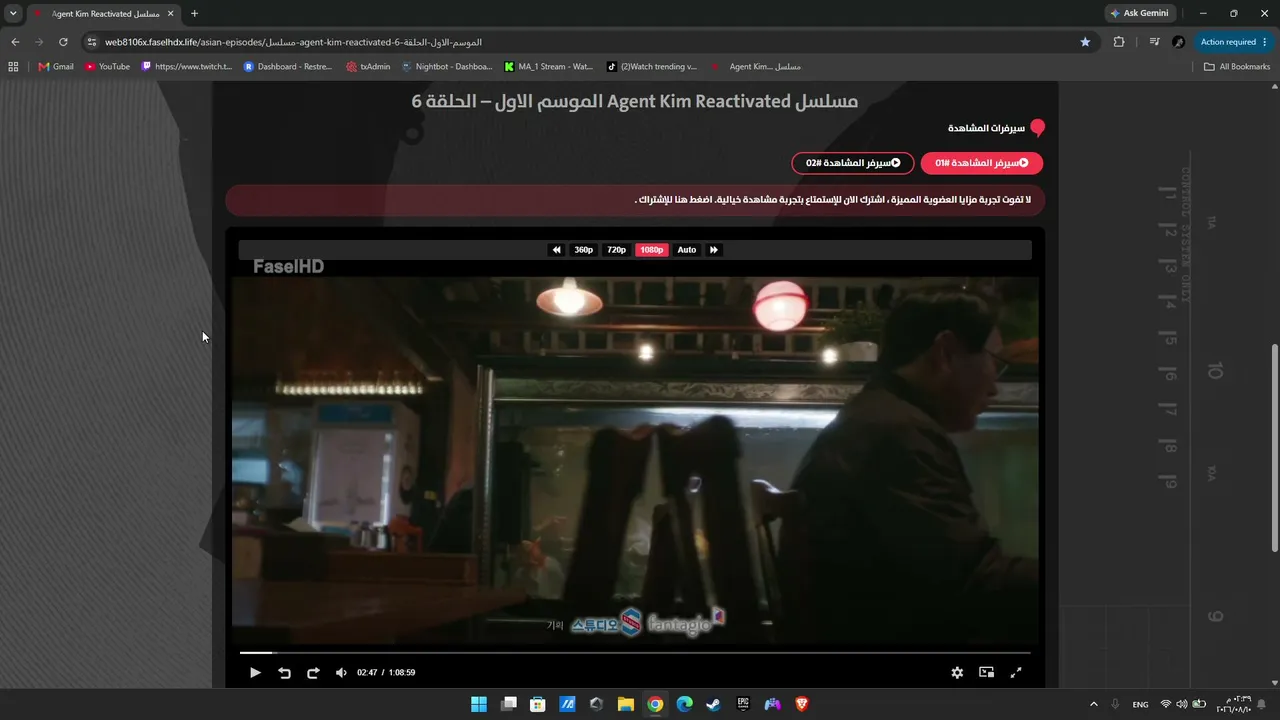The height and width of the screenshot is (720, 1280).
Task: Click the browser forward button
Action: pyautogui.click(x=39, y=42)
